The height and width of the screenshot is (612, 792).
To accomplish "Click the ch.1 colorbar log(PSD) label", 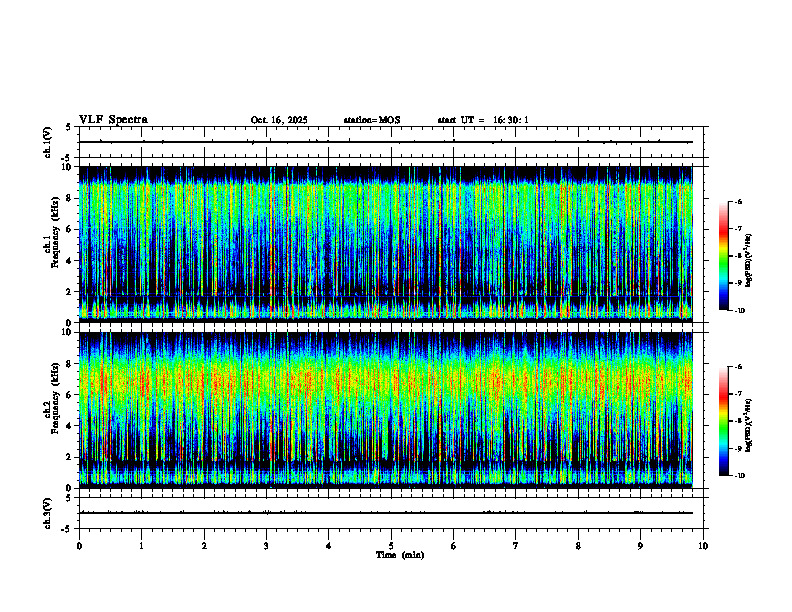I will tap(749, 261).
